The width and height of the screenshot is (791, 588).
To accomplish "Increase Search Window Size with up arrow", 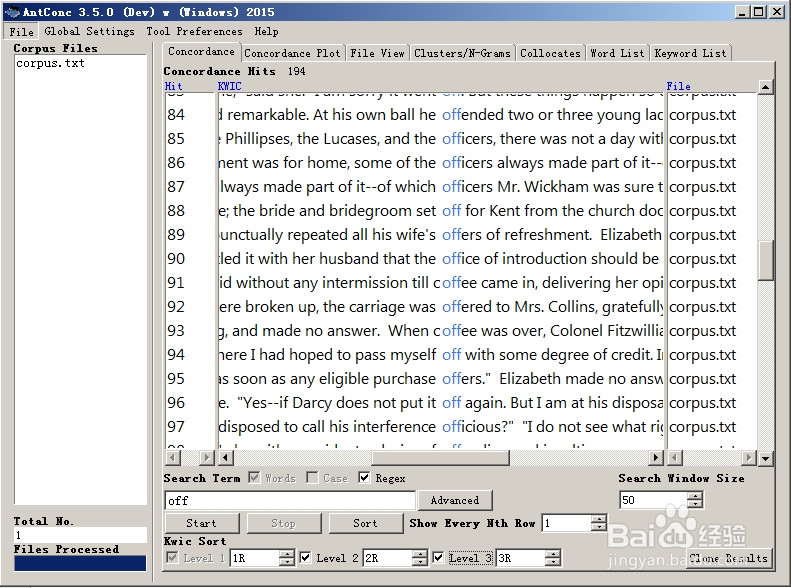I will coord(695,496).
